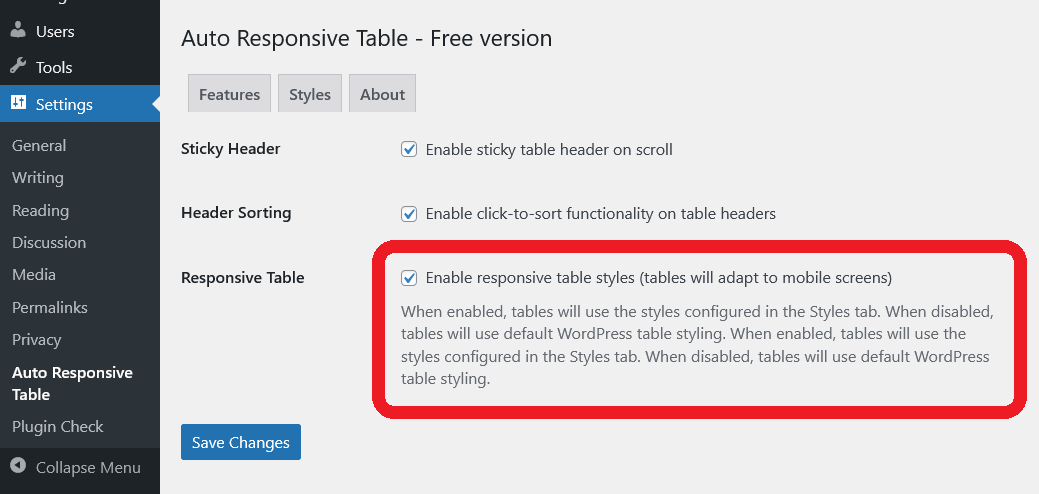Image resolution: width=1039 pixels, height=494 pixels.
Task: Uncheck Enable responsive table styles
Action: point(409,278)
